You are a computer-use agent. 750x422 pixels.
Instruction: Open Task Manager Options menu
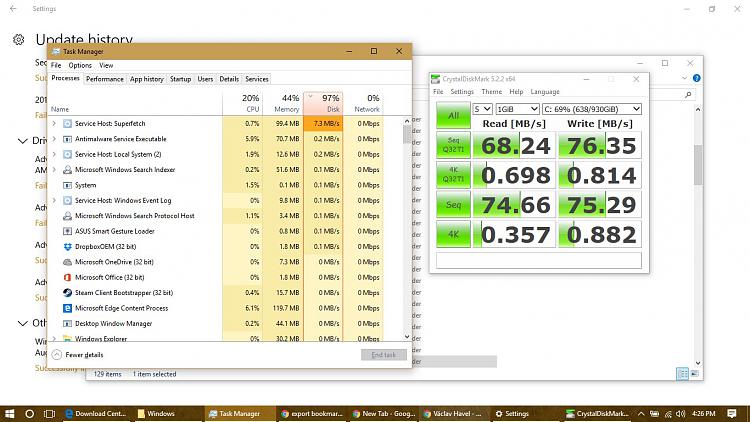point(80,65)
